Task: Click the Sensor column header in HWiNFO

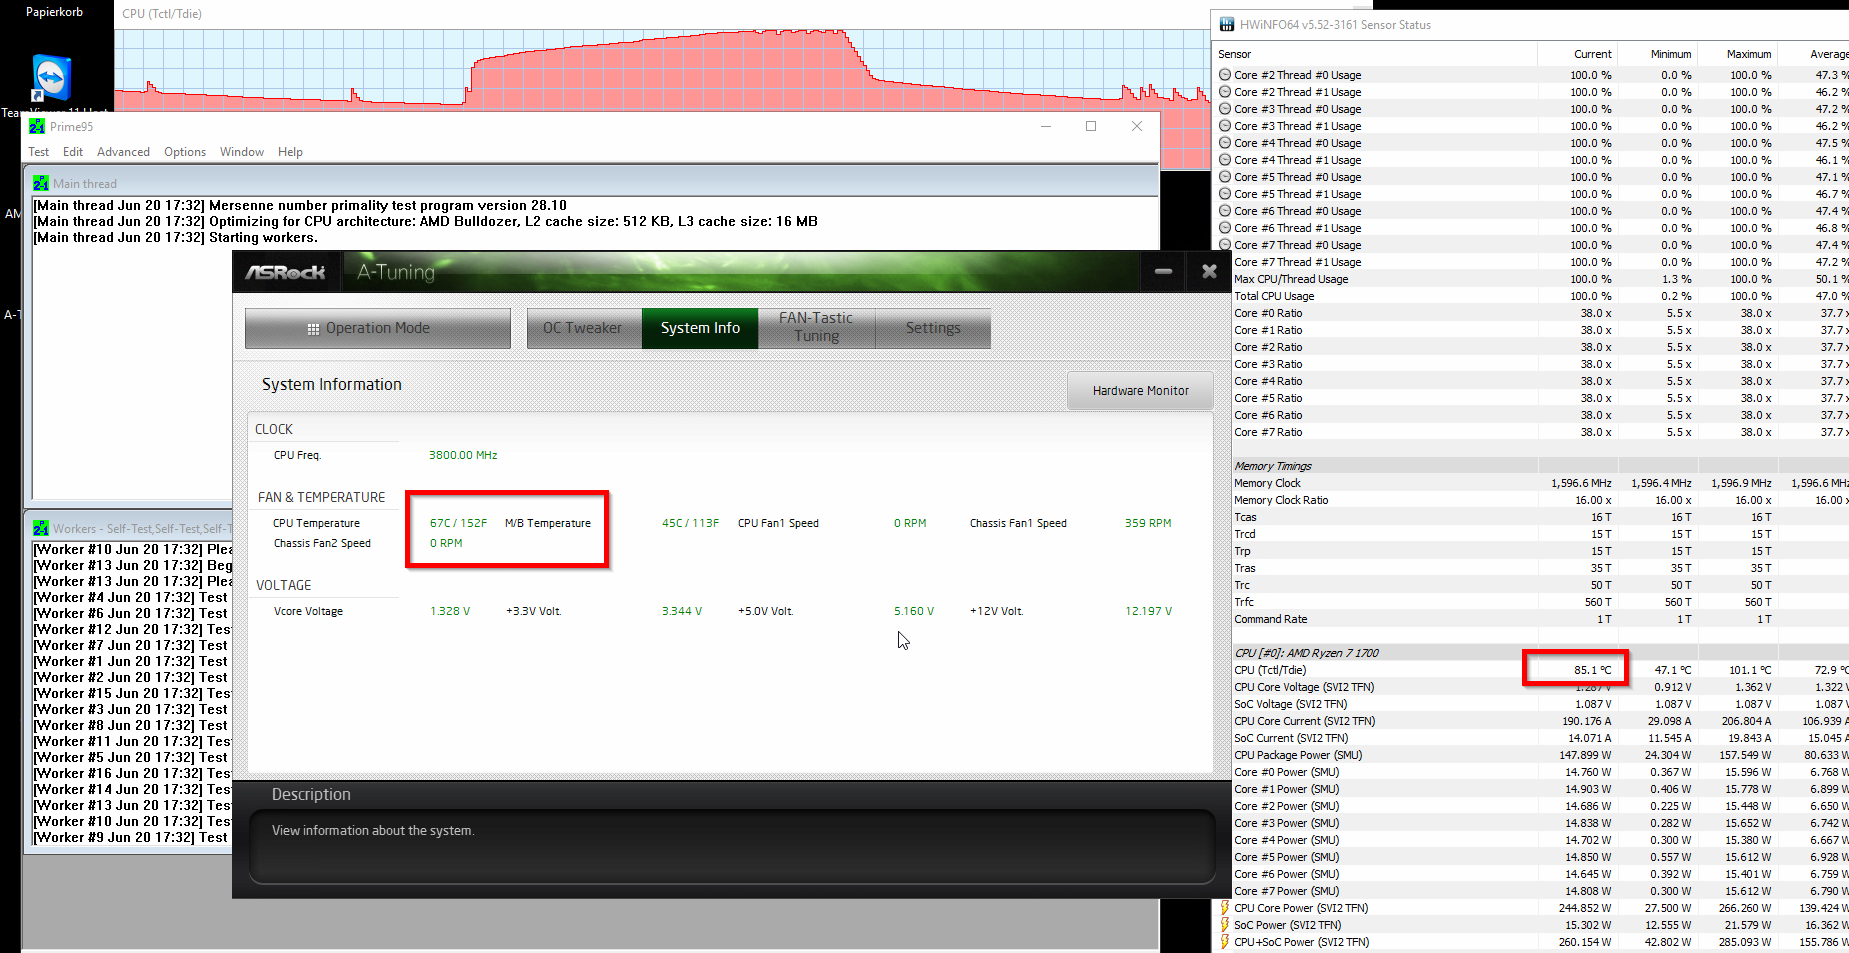Action: pyautogui.click(x=1234, y=54)
